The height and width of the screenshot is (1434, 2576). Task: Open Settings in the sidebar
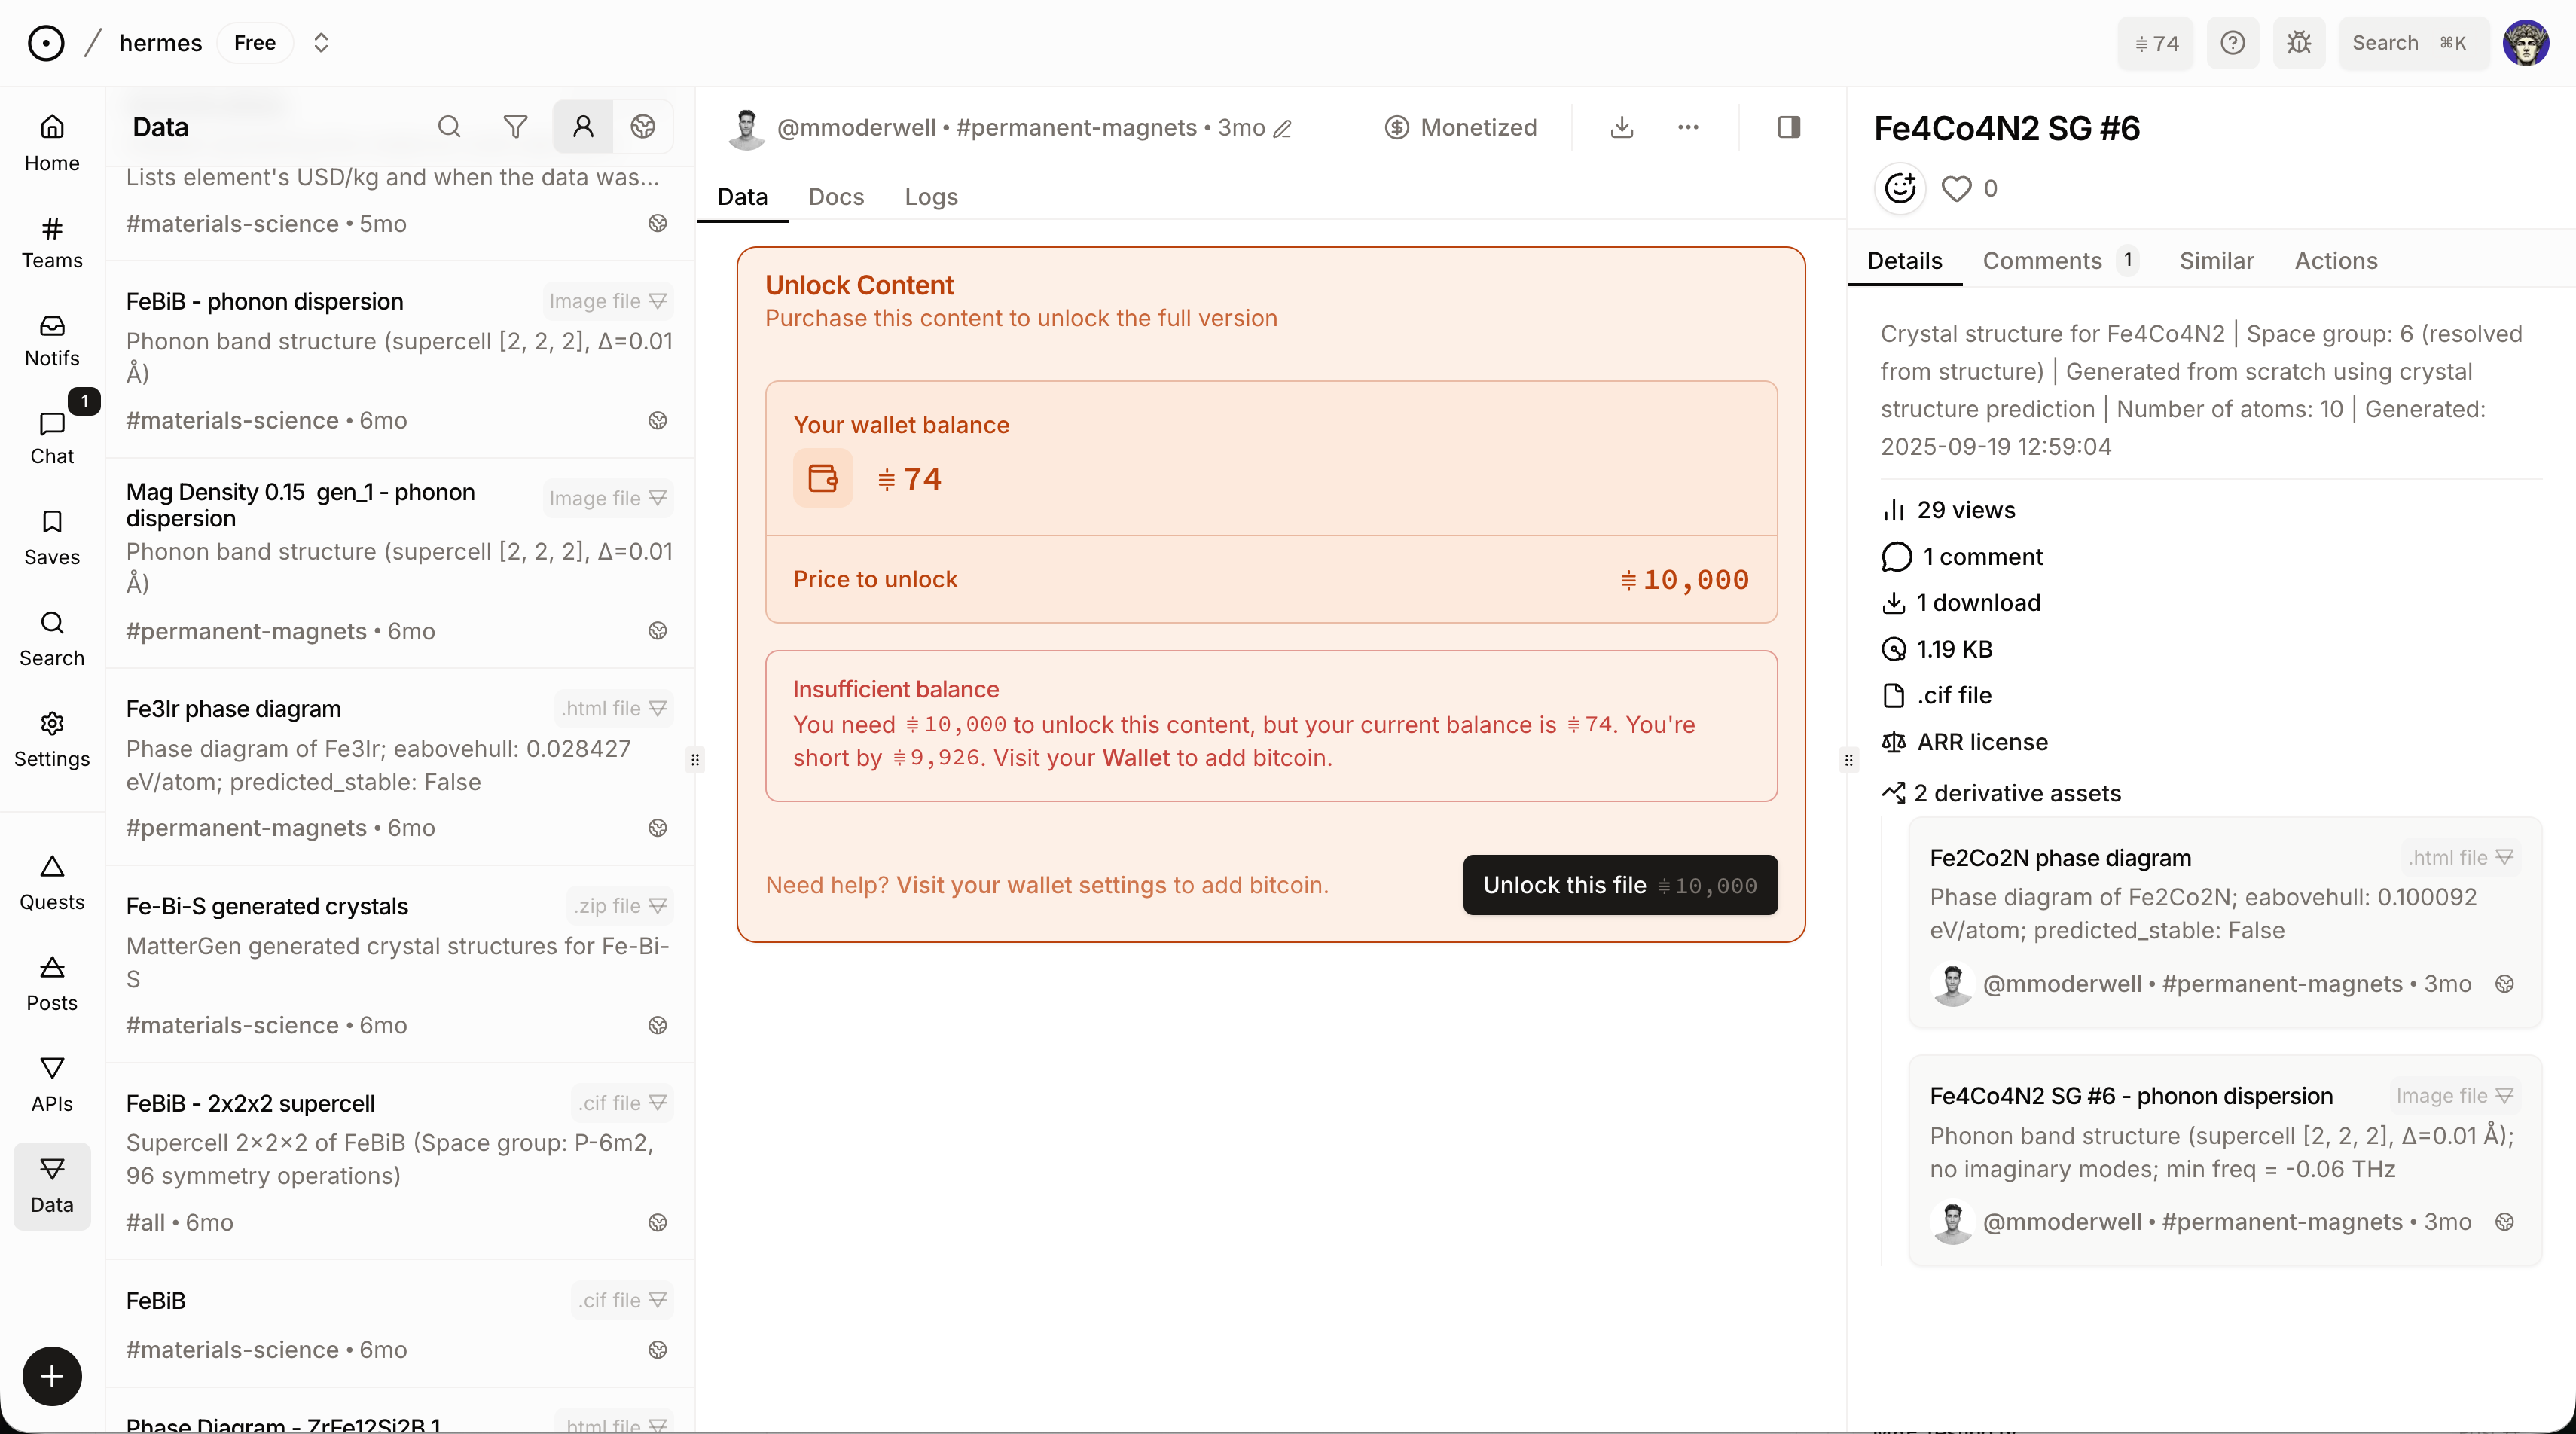click(x=52, y=740)
